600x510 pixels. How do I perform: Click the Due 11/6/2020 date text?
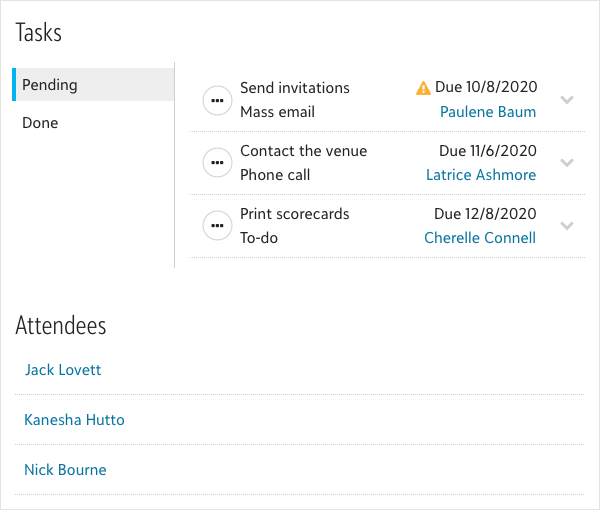pyautogui.click(x=488, y=151)
